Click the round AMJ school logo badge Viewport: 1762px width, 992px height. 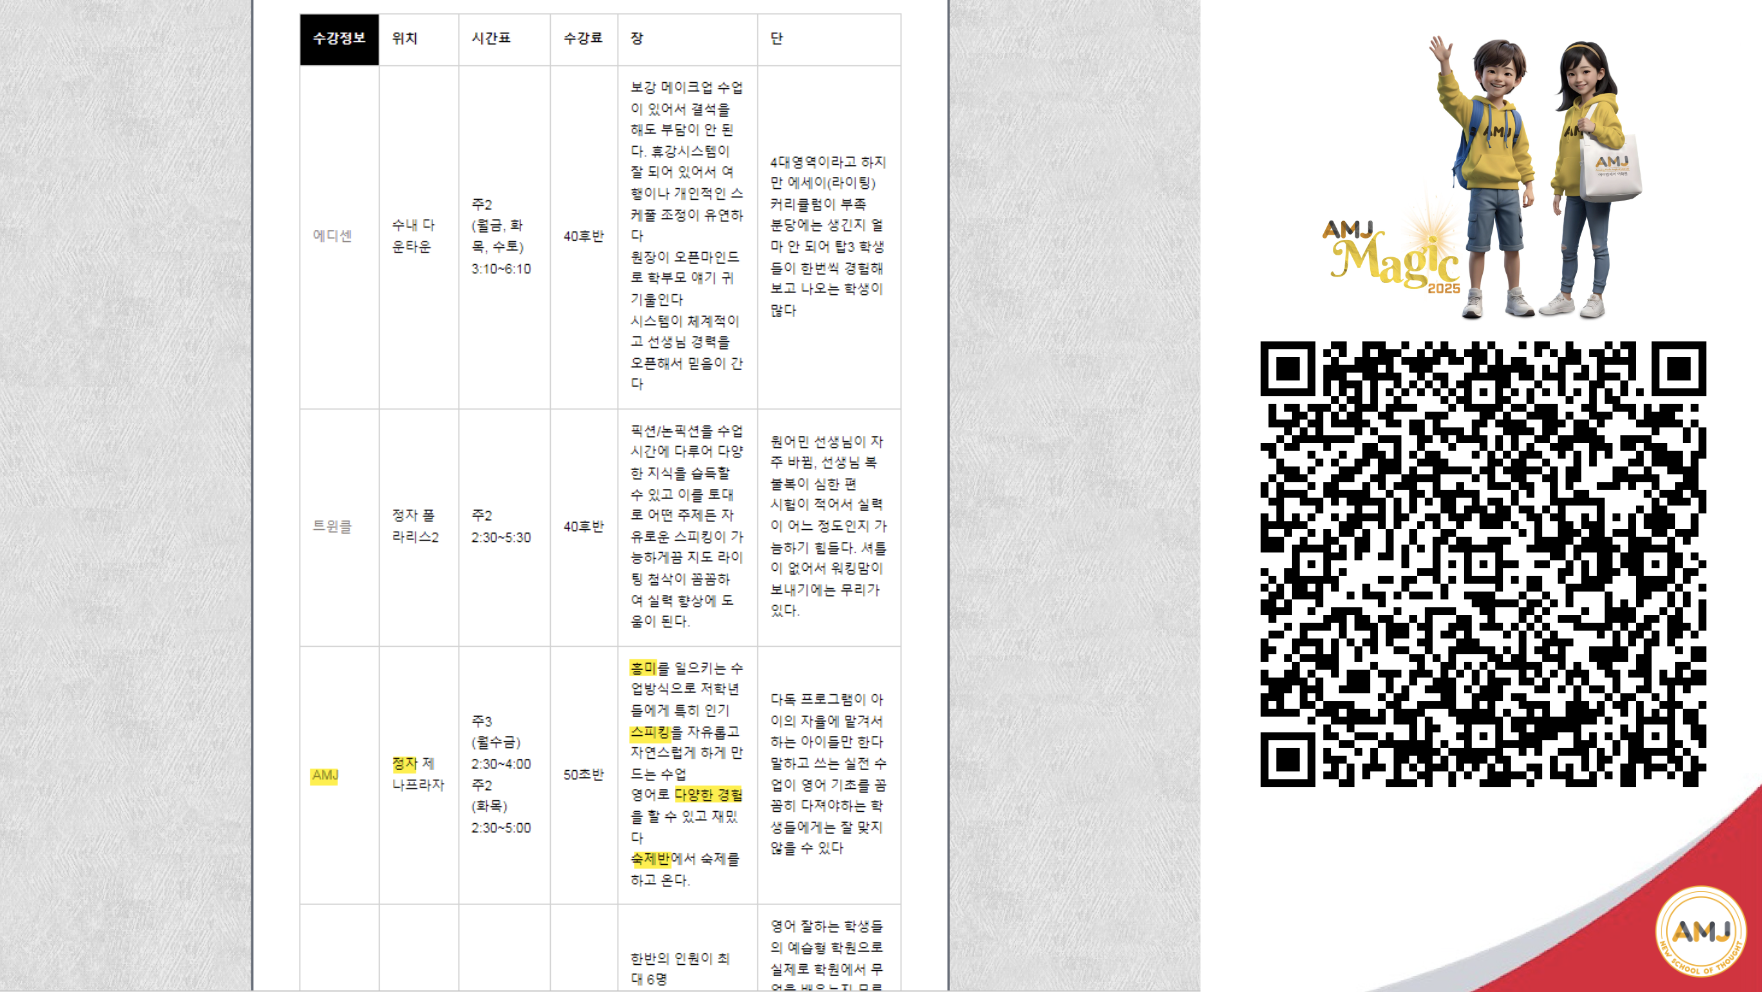(x=1701, y=932)
